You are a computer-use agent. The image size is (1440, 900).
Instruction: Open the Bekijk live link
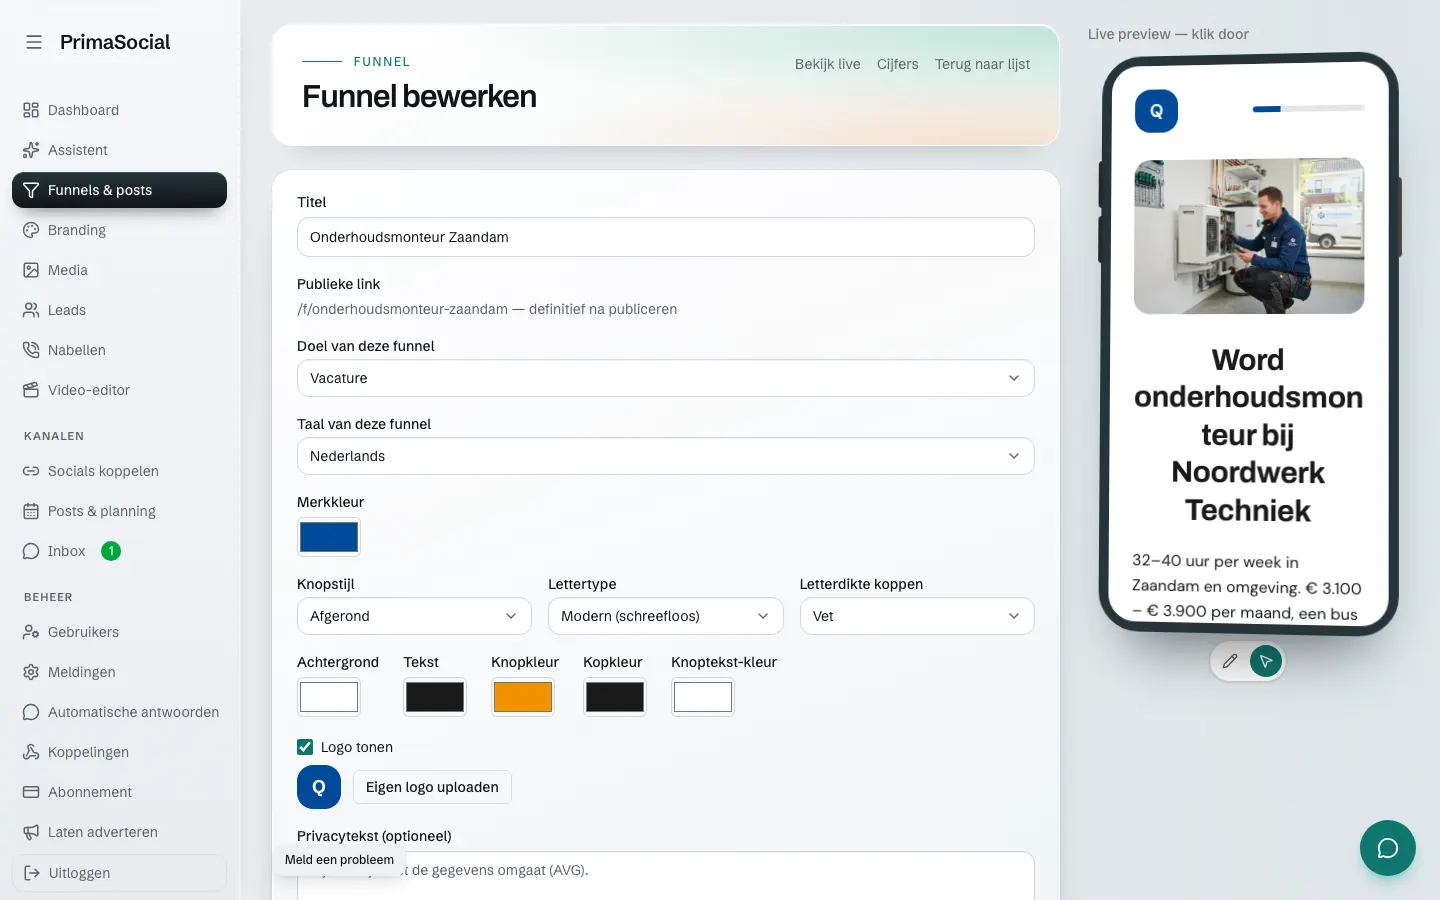click(x=827, y=64)
